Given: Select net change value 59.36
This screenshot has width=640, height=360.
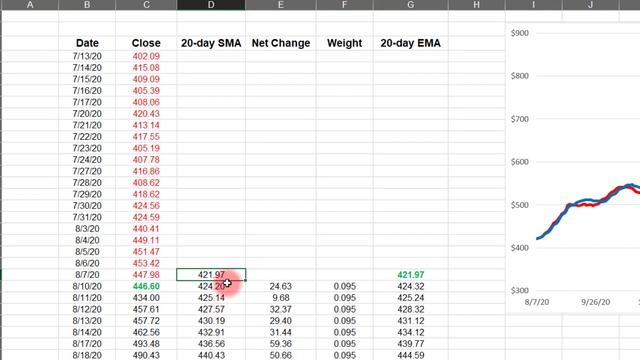Looking at the screenshot, I should click(x=281, y=344).
